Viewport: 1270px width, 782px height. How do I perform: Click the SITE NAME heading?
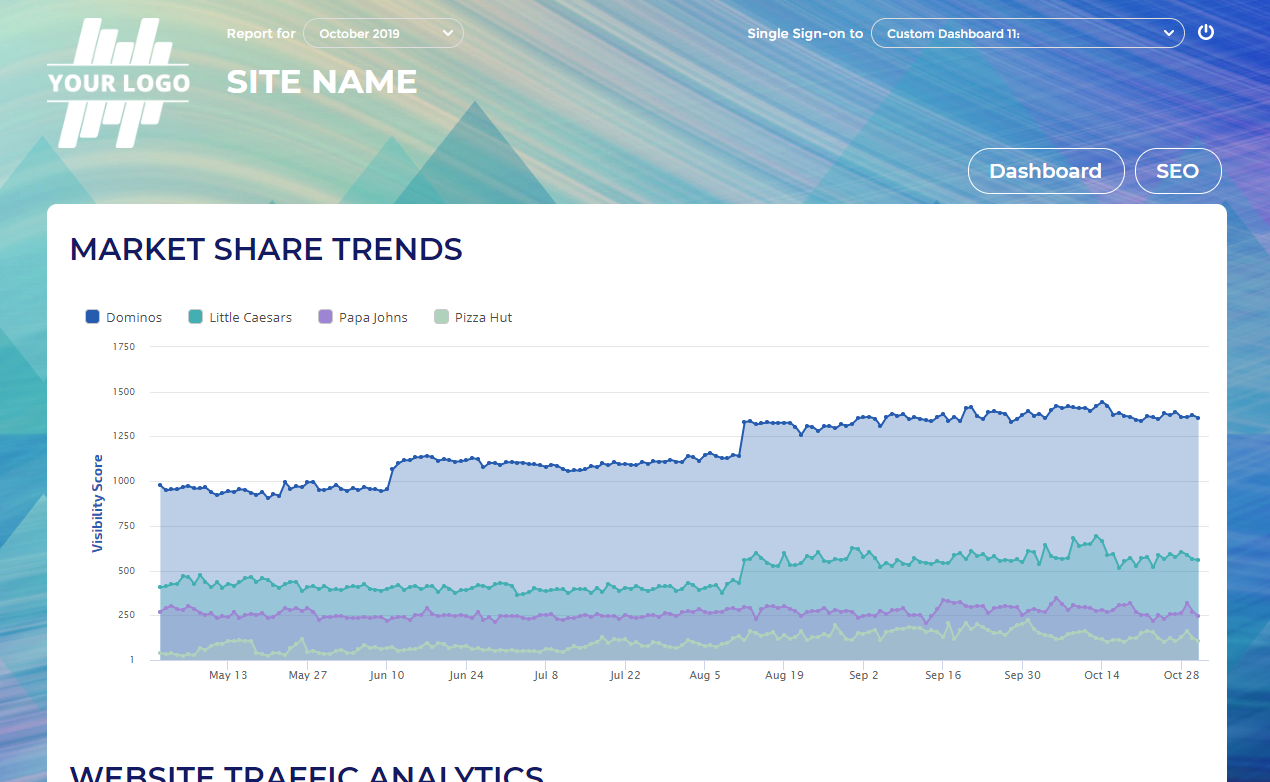click(x=321, y=82)
